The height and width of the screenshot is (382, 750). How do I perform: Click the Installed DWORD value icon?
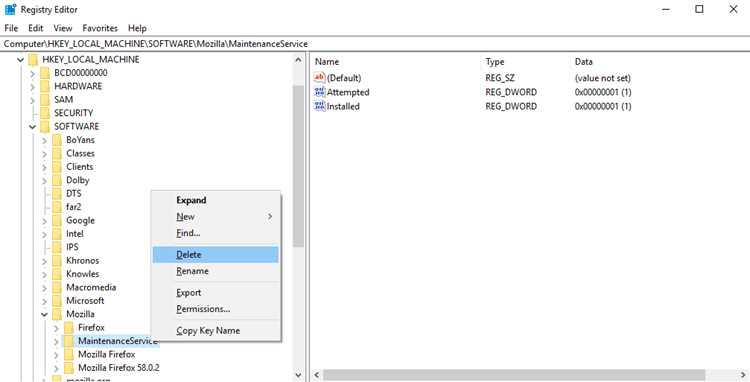(x=320, y=106)
